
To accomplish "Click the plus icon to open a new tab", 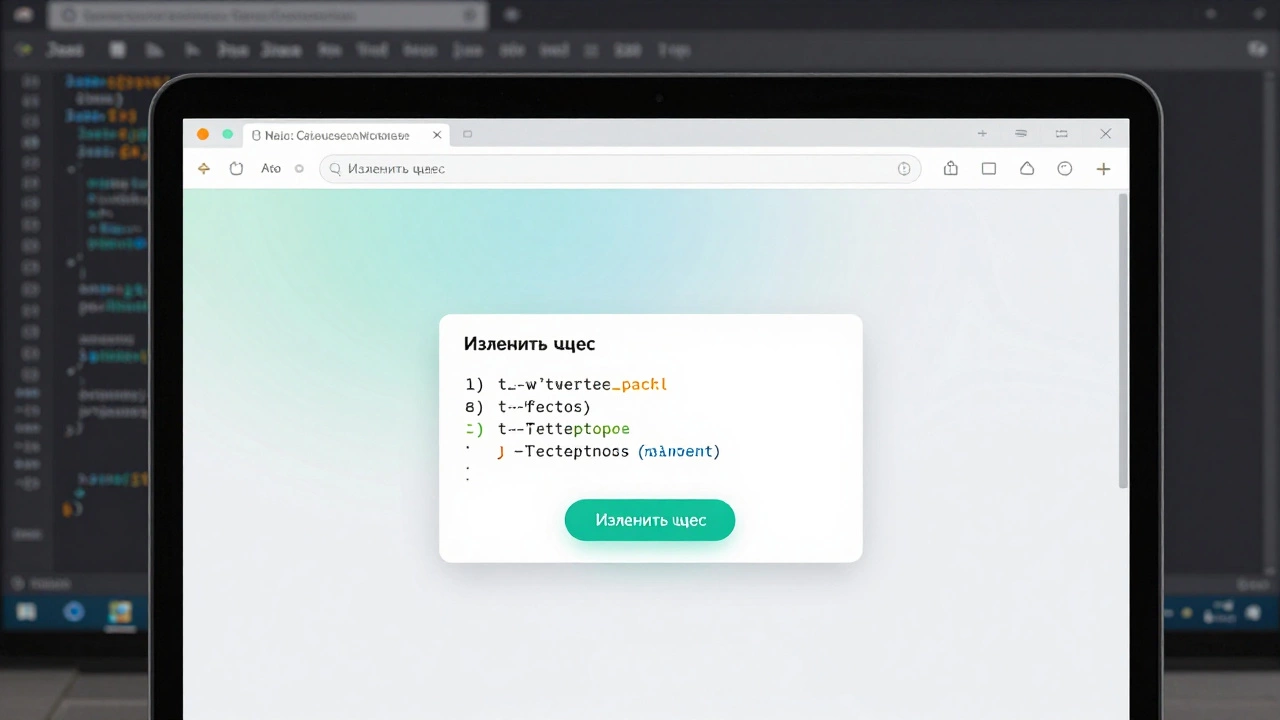I will click(x=1103, y=168).
